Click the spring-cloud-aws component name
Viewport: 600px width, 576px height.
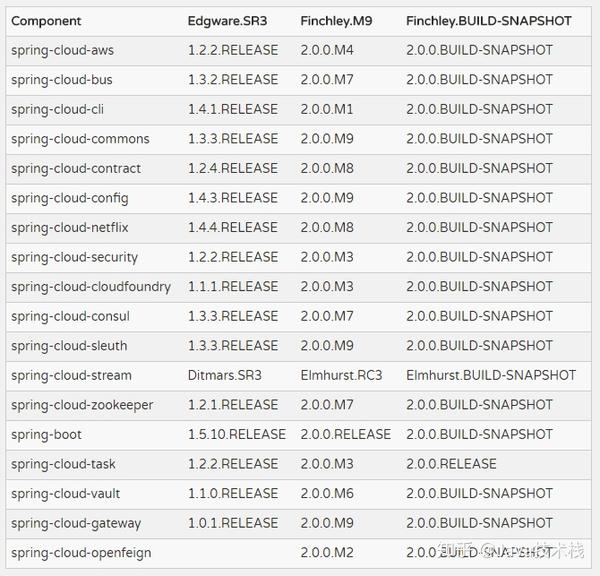pos(62,50)
